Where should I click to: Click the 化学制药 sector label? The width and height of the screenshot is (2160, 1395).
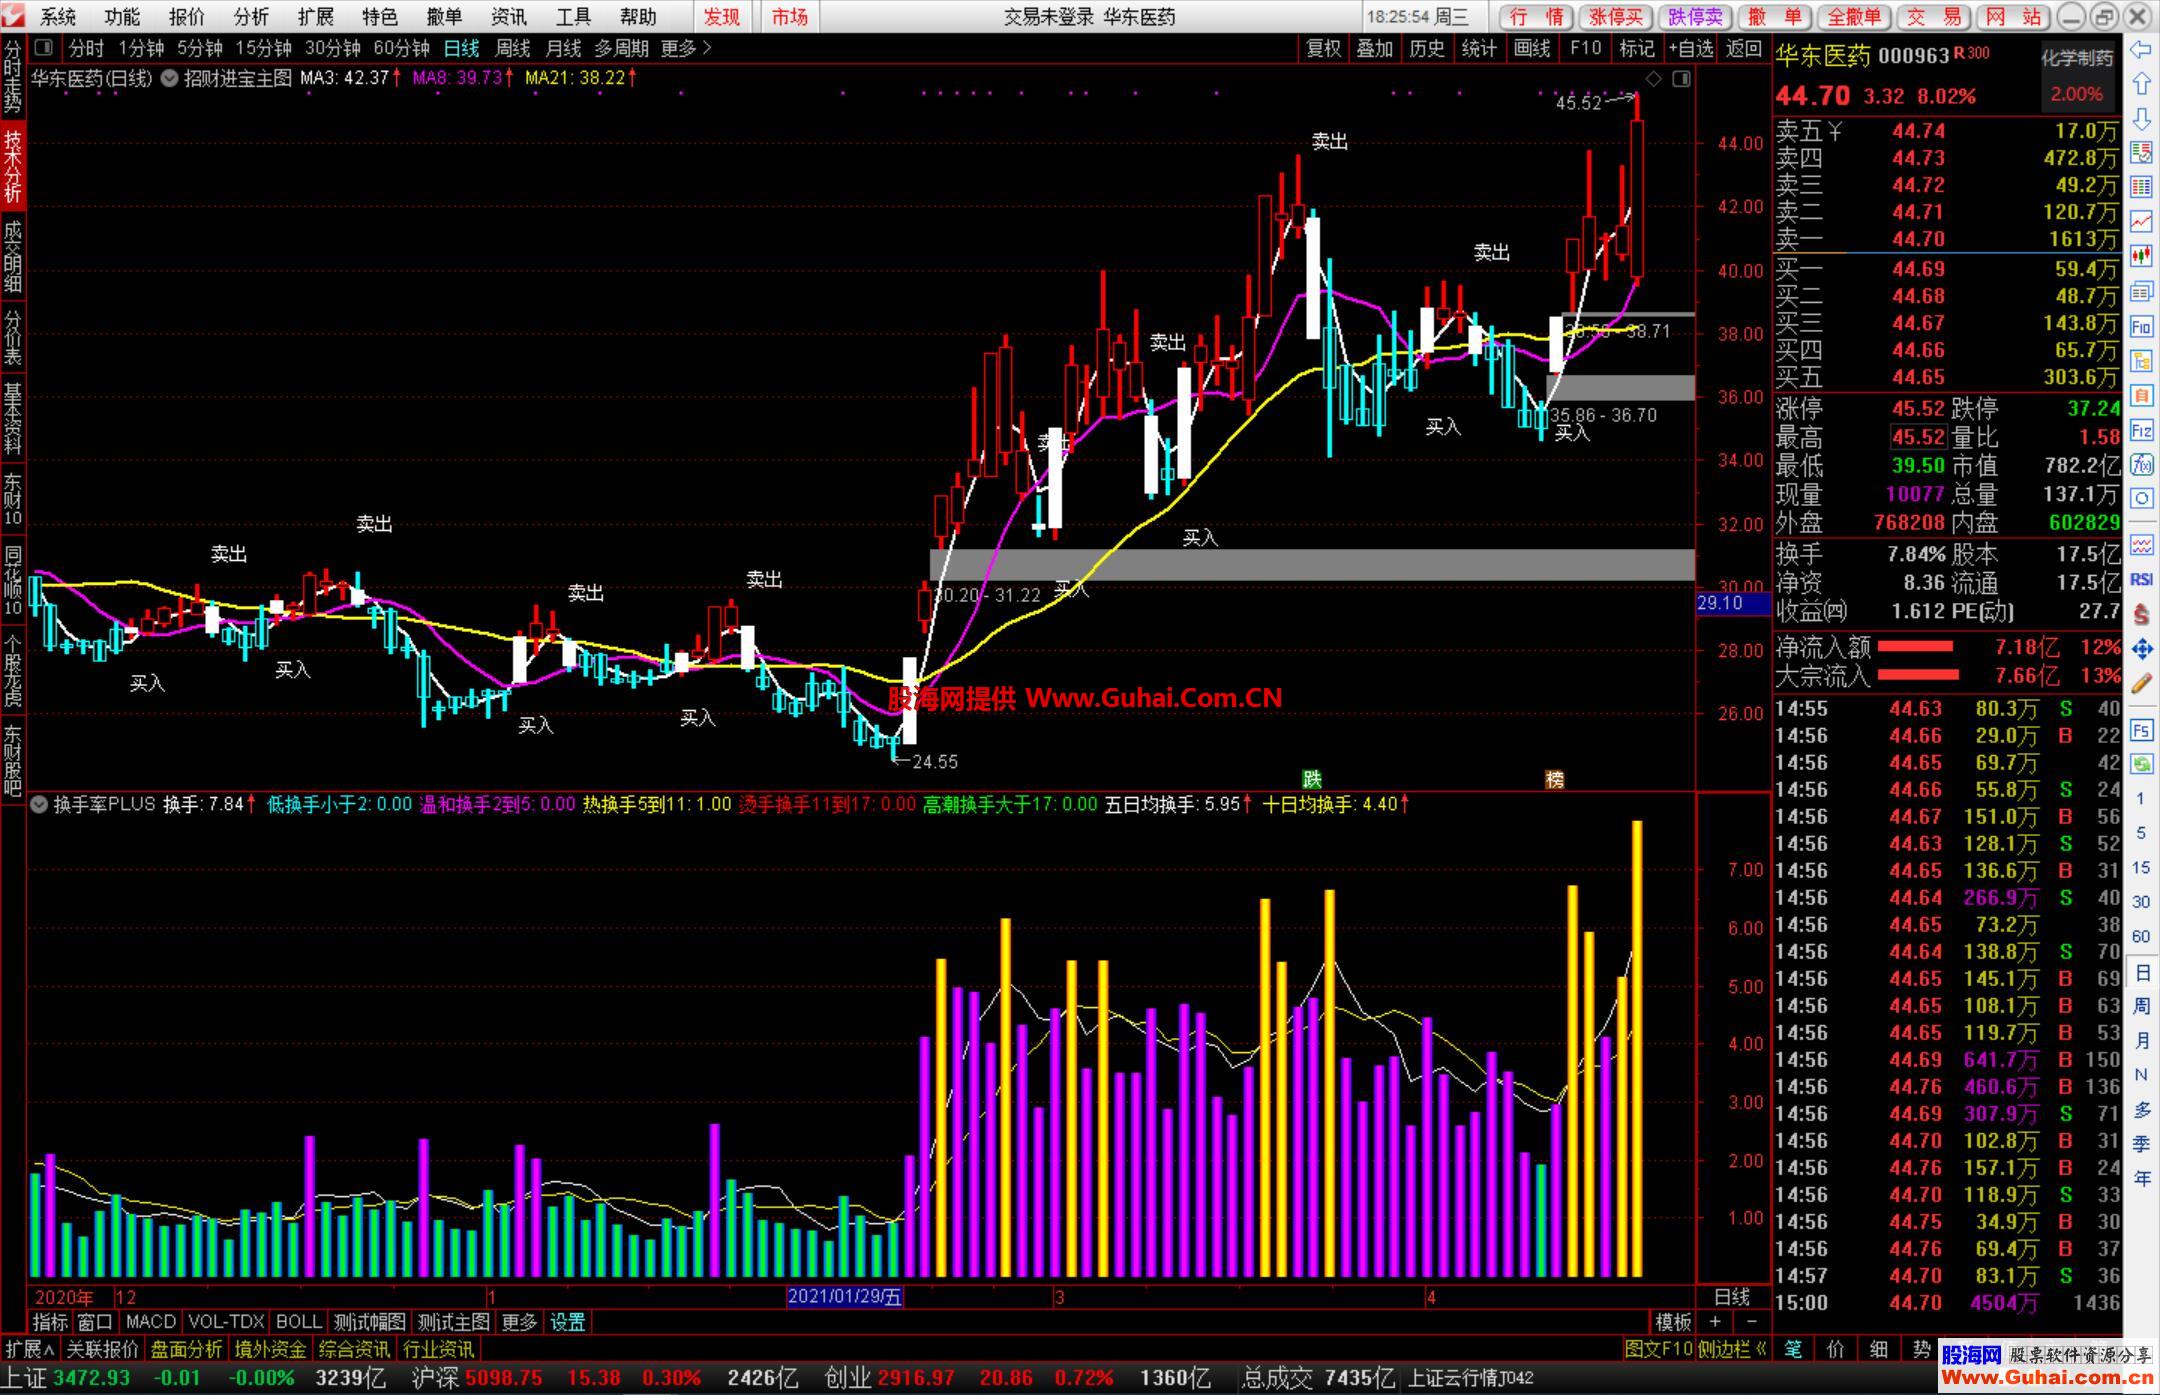[2078, 58]
